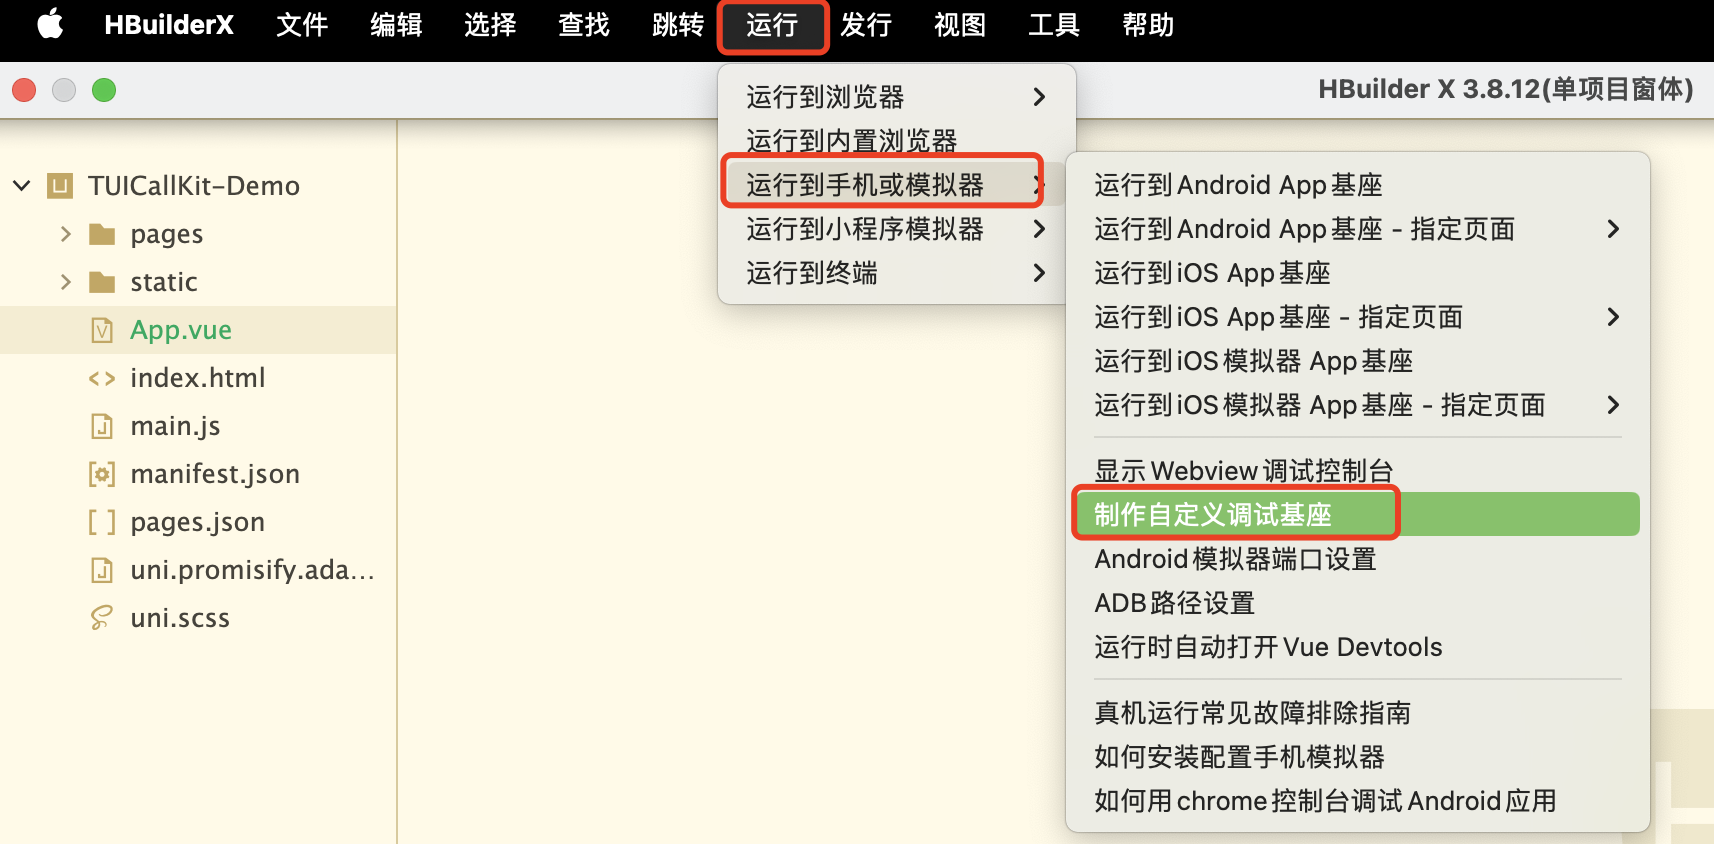Screen dimensions: 1714x844
Task: Choose 运行到Android App基座 - 指定页面
Action: (x=1358, y=229)
